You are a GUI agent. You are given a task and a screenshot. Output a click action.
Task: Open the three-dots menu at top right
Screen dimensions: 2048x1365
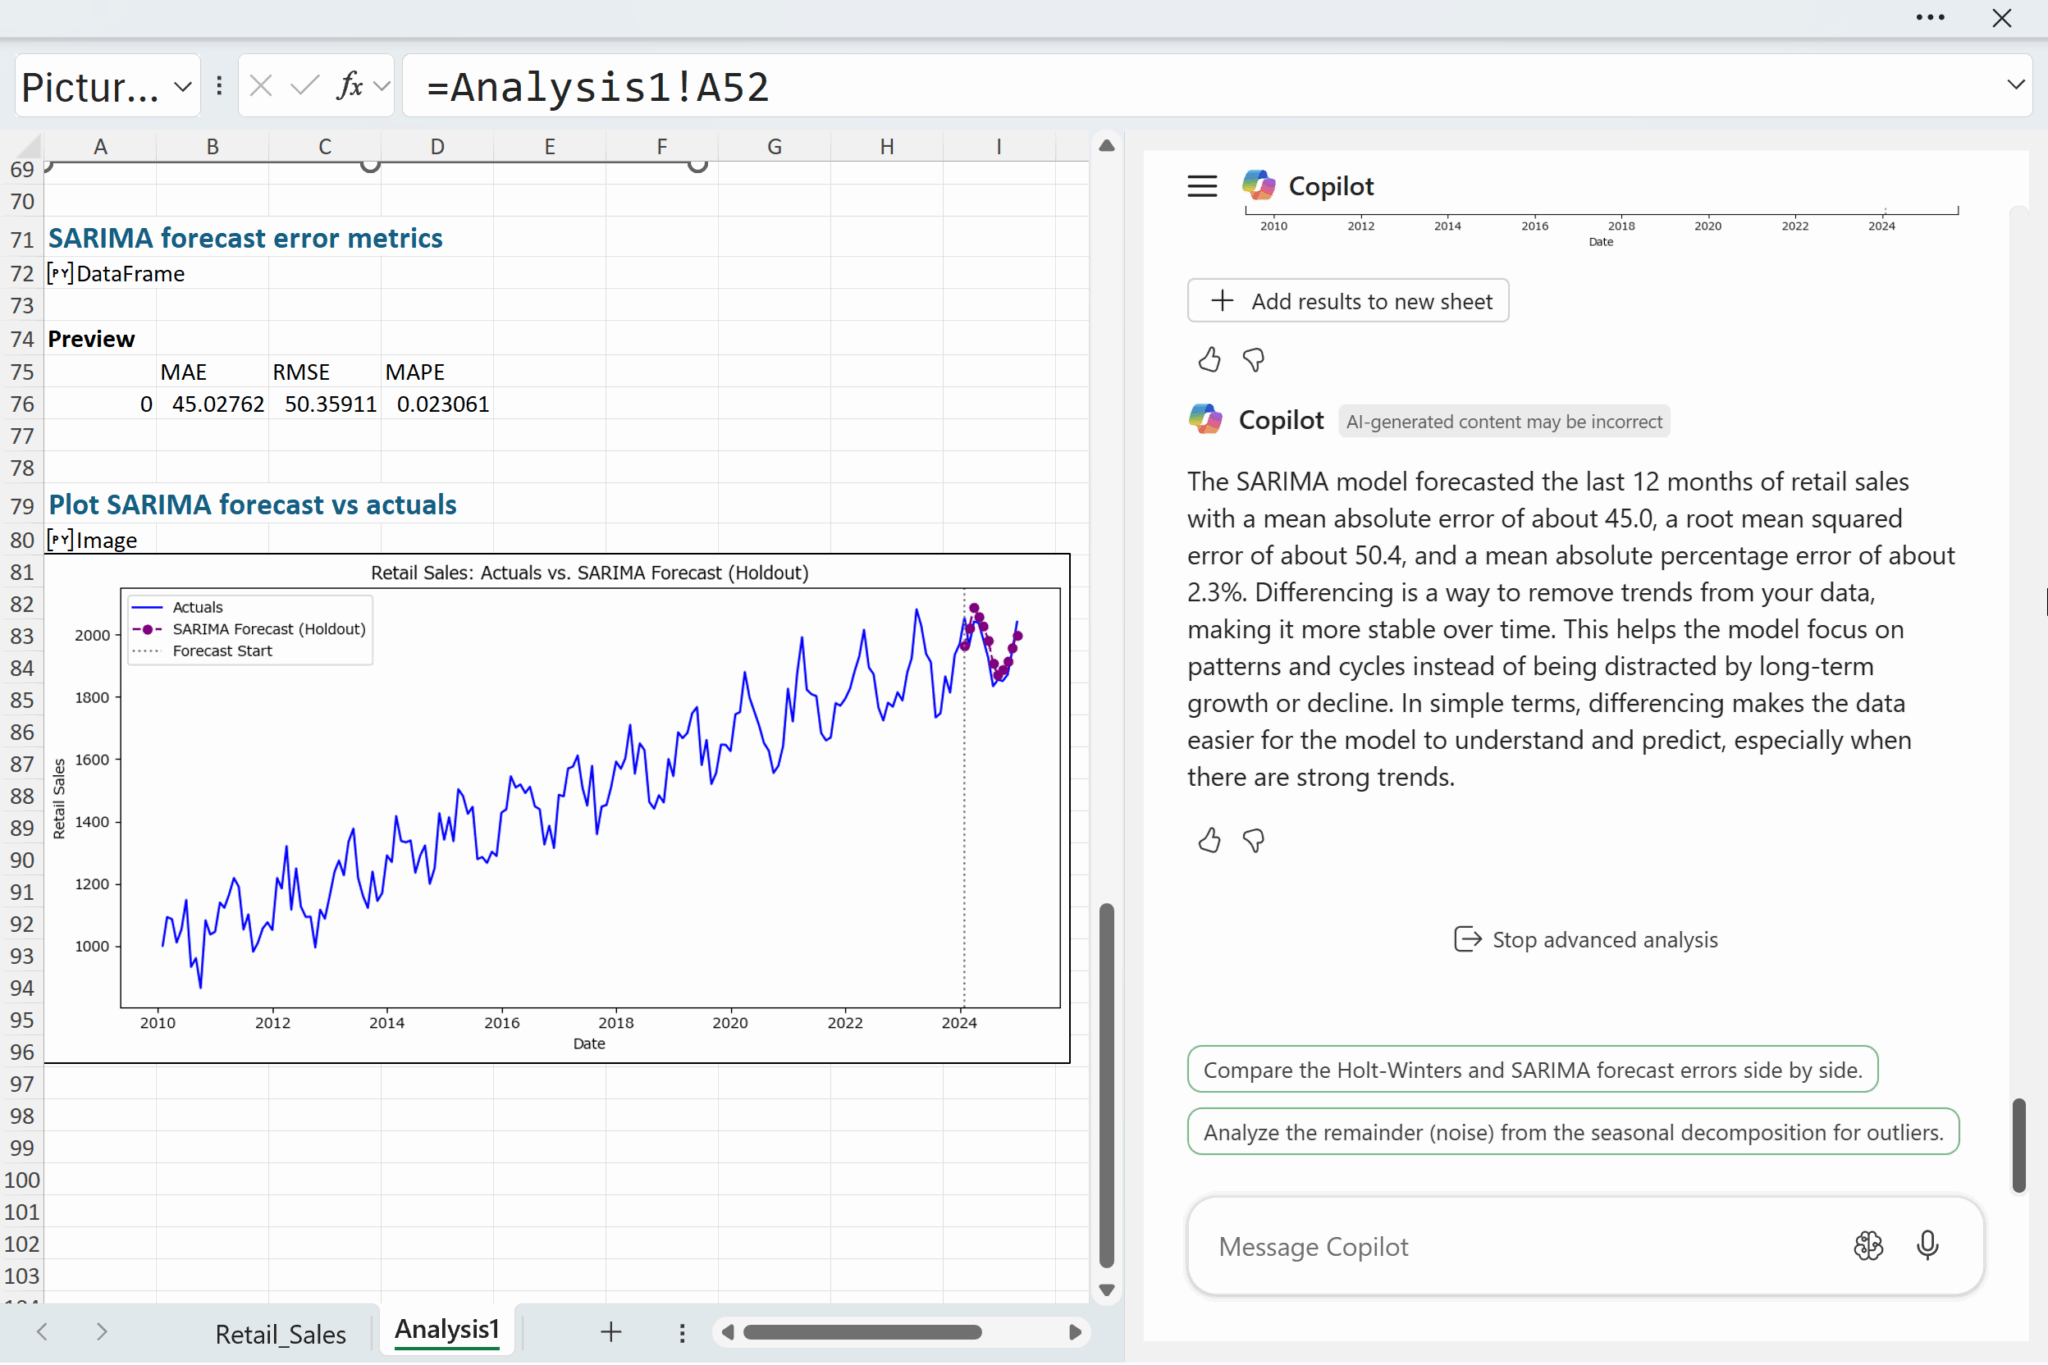1930,18
